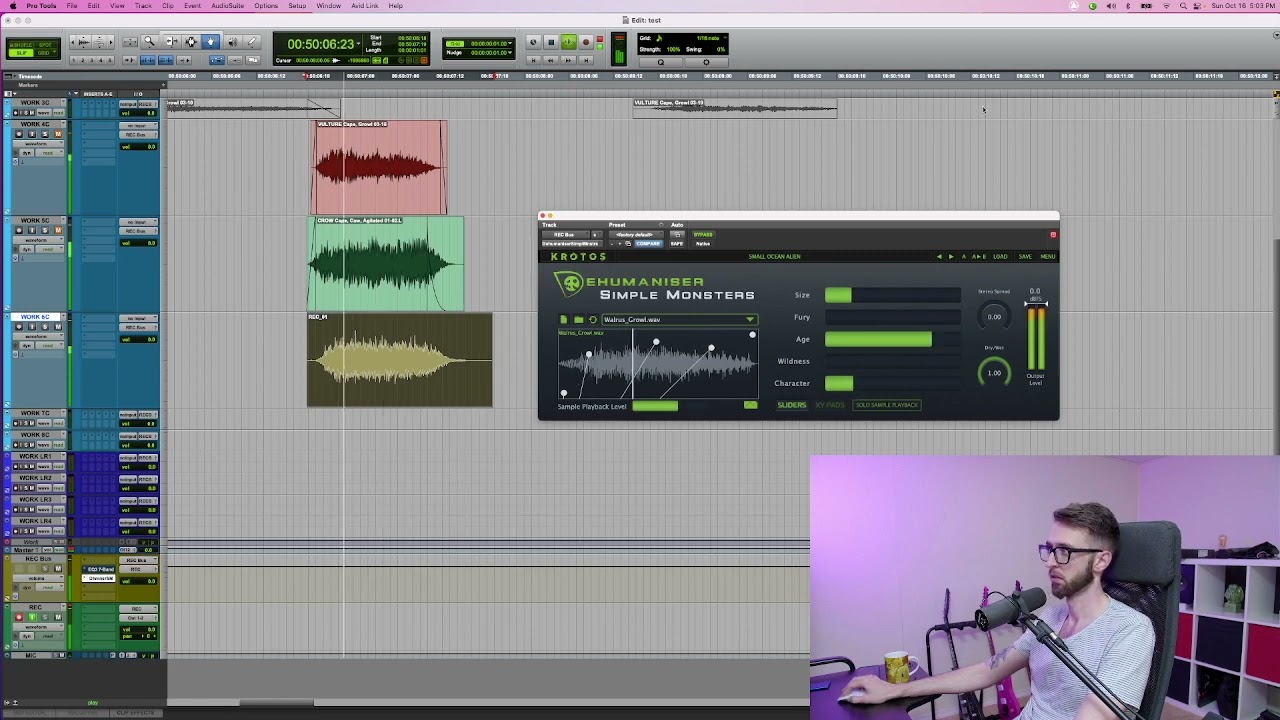Screen dimensions: 1280x720
Task: Click the reload sample icon in Dehumaniser
Action: pos(593,319)
